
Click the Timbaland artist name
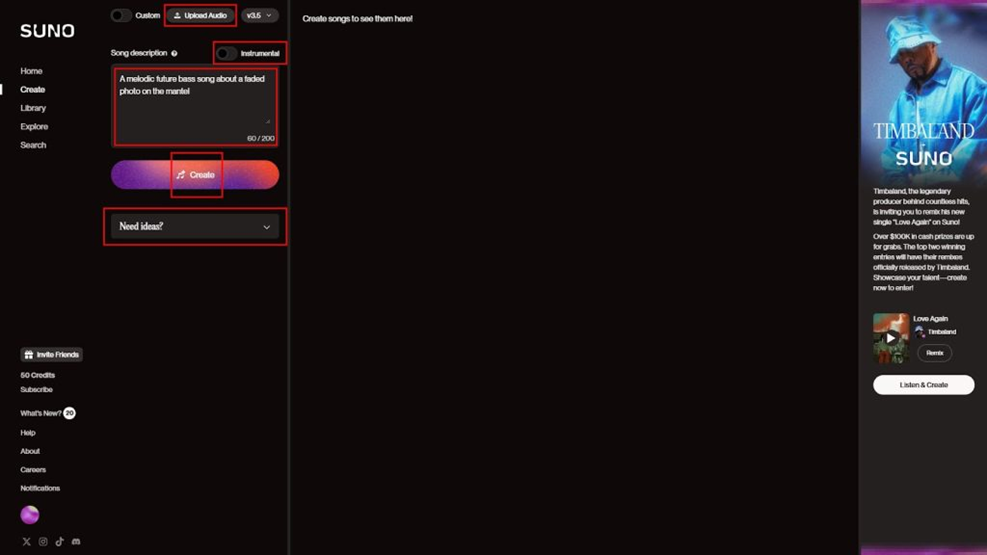[x=942, y=332]
